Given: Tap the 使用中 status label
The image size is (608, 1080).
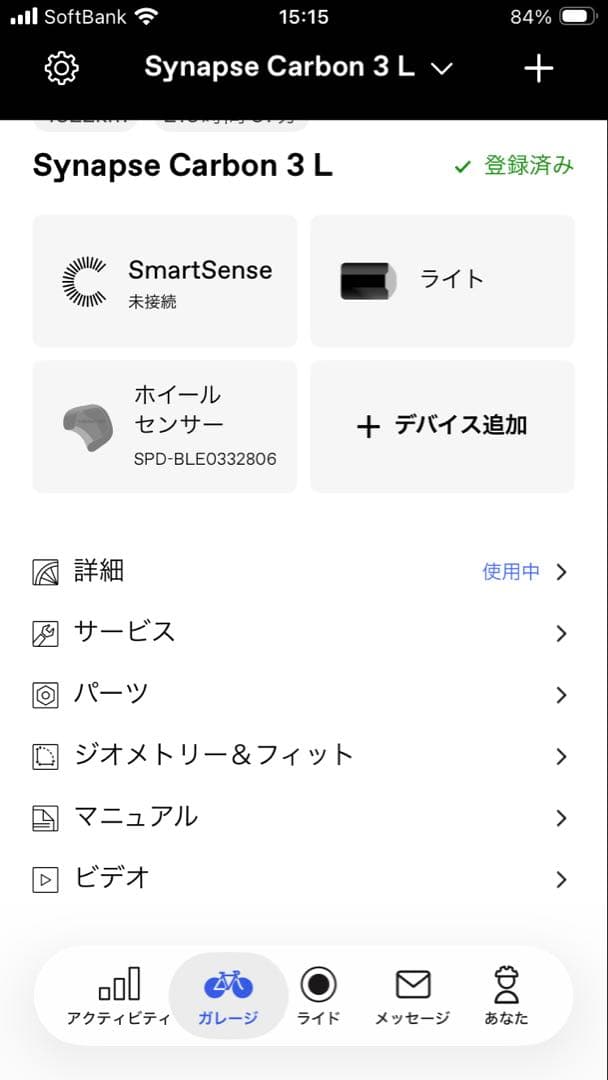Looking at the screenshot, I should pyautogui.click(x=511, y=572).
